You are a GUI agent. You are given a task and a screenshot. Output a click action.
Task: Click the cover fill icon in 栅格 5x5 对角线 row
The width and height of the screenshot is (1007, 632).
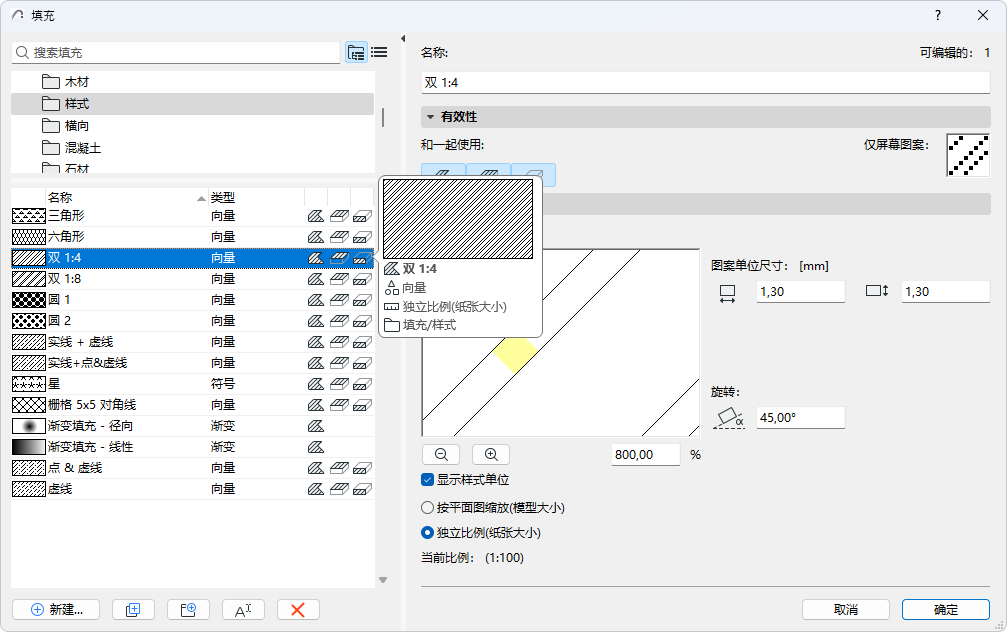(x=339, y=405)
